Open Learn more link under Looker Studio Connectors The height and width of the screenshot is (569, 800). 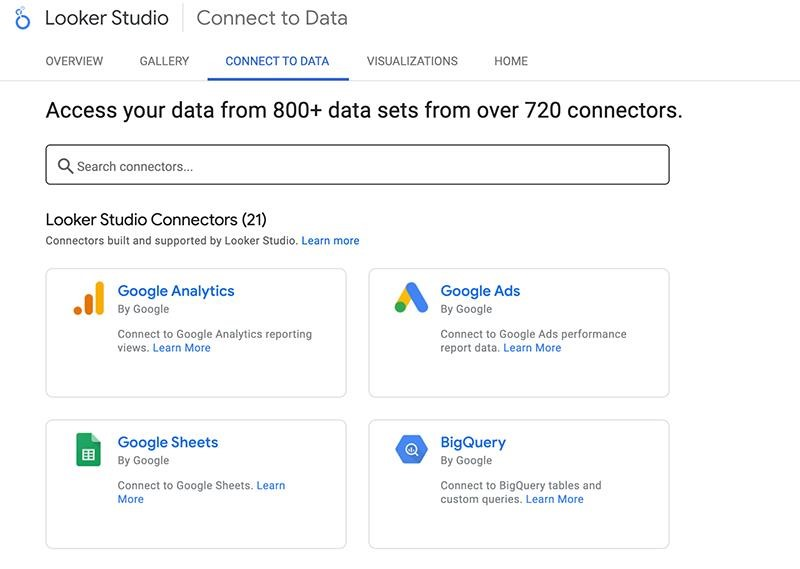[x=330, y=240]
